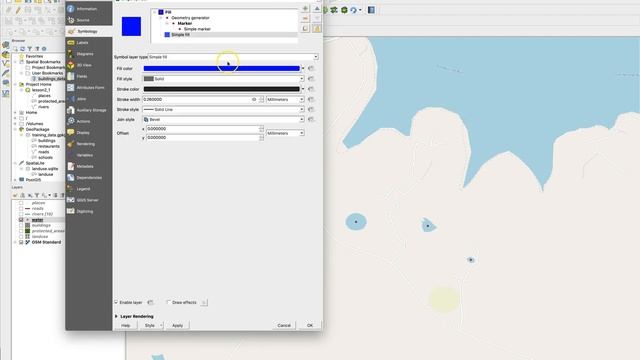Screen dimensions: 640x360
Task: Click the move symbol layer up arrow
Action: coord(317,9)
